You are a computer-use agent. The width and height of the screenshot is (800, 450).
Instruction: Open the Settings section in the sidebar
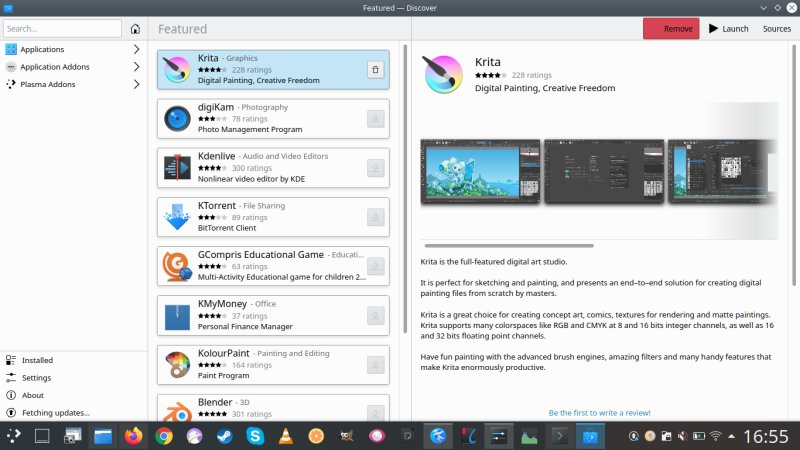pos(36,378)
